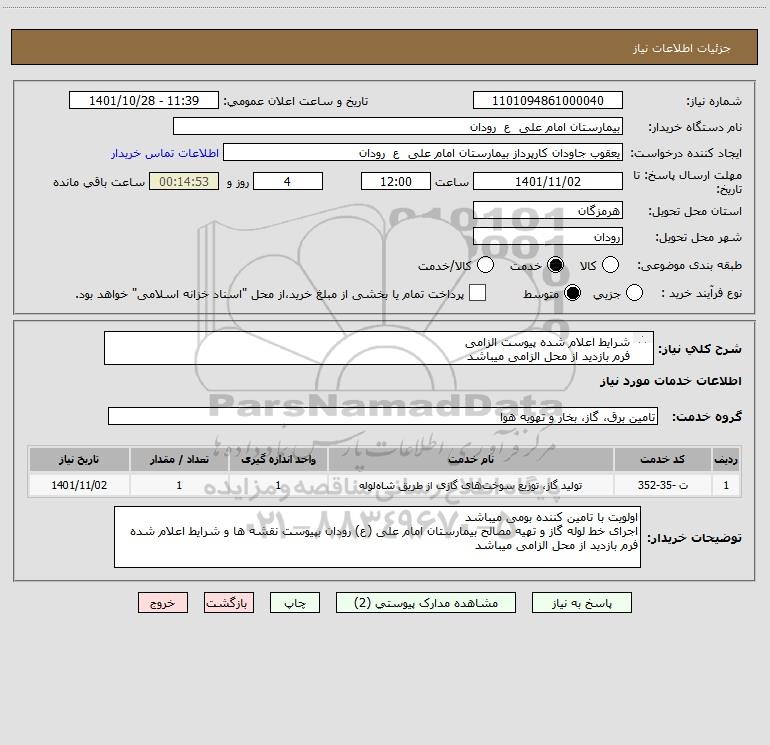Tick the اسناد خزانه اسلامی payment checkbox
Viewport: 770px width, 745px height.
click(x=477, y=293)
